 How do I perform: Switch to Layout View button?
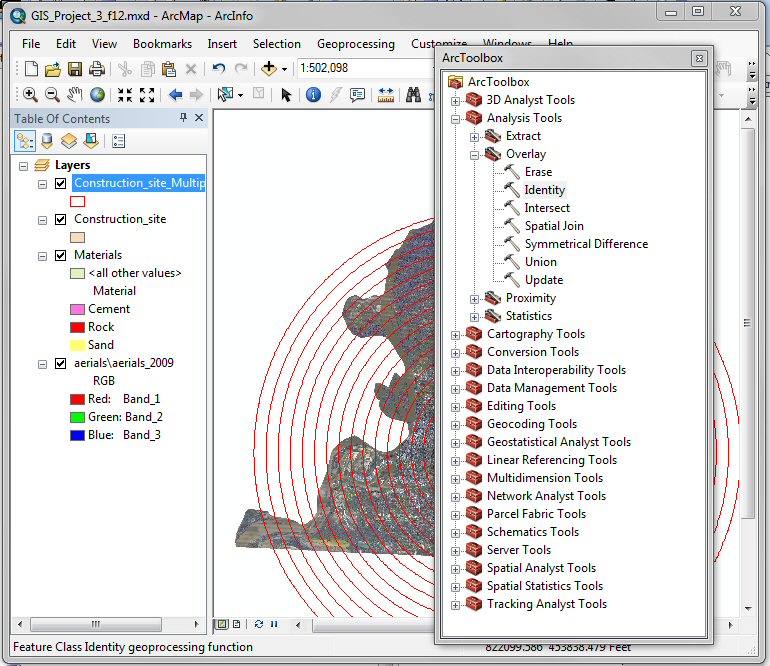coord(237,624)
